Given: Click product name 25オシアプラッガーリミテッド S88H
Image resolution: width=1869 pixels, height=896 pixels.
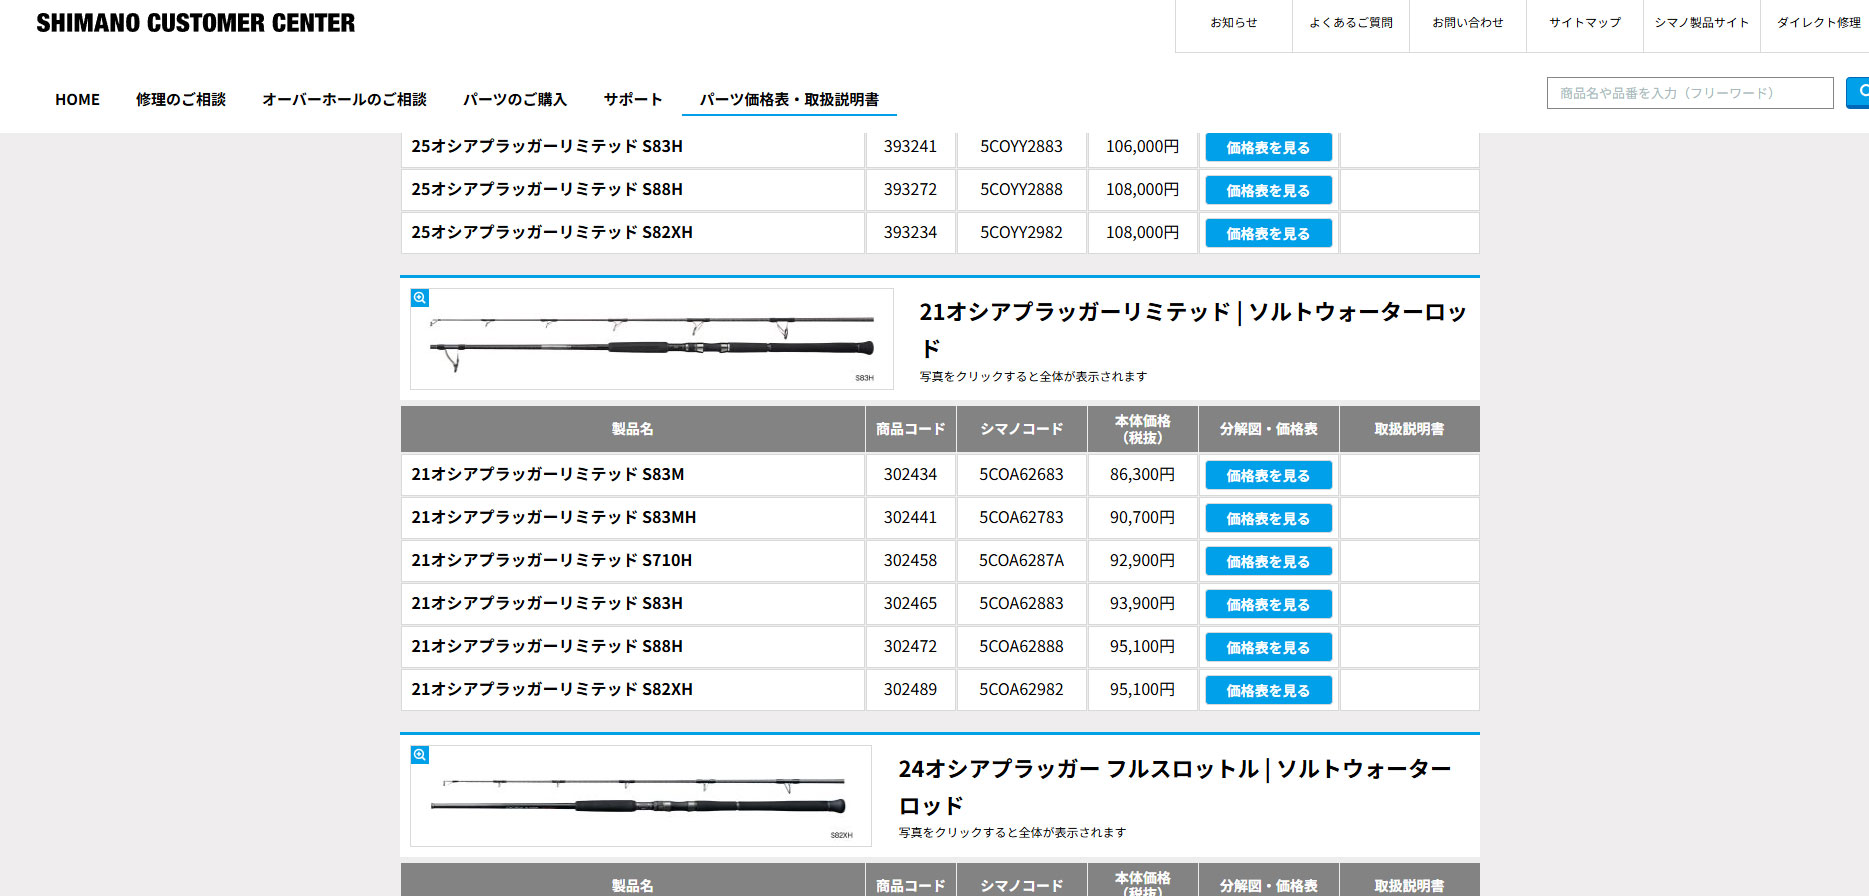Looking at the screenshot, I should (547, 189).
